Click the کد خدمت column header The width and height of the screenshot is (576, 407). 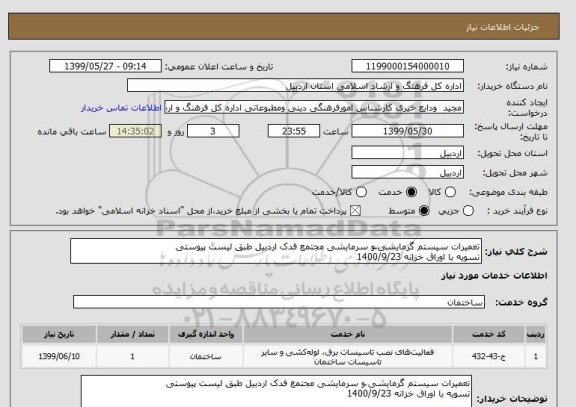click(489, 334)
